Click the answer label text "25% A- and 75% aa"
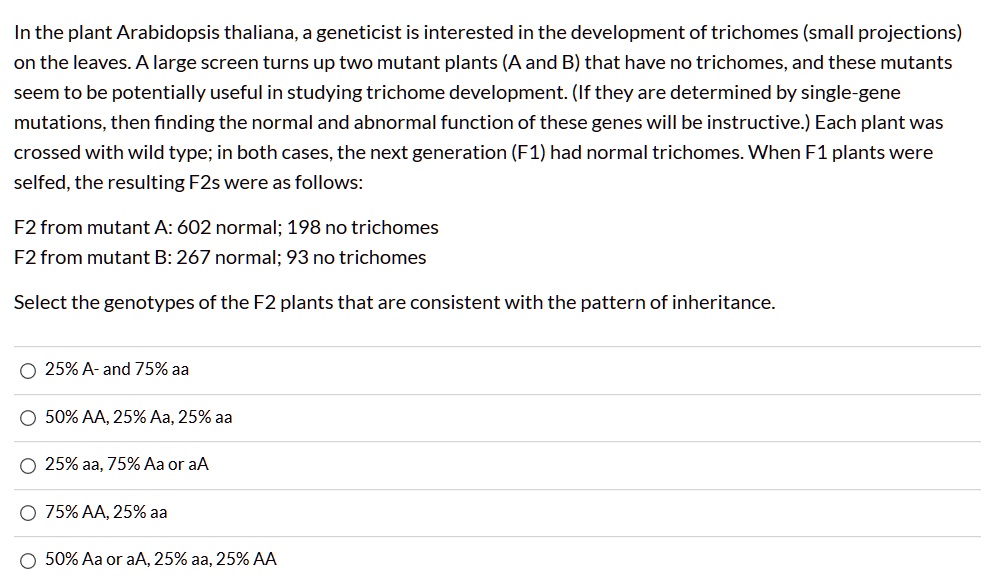Screen dimensions: 993x586 [x=117, y=369]
